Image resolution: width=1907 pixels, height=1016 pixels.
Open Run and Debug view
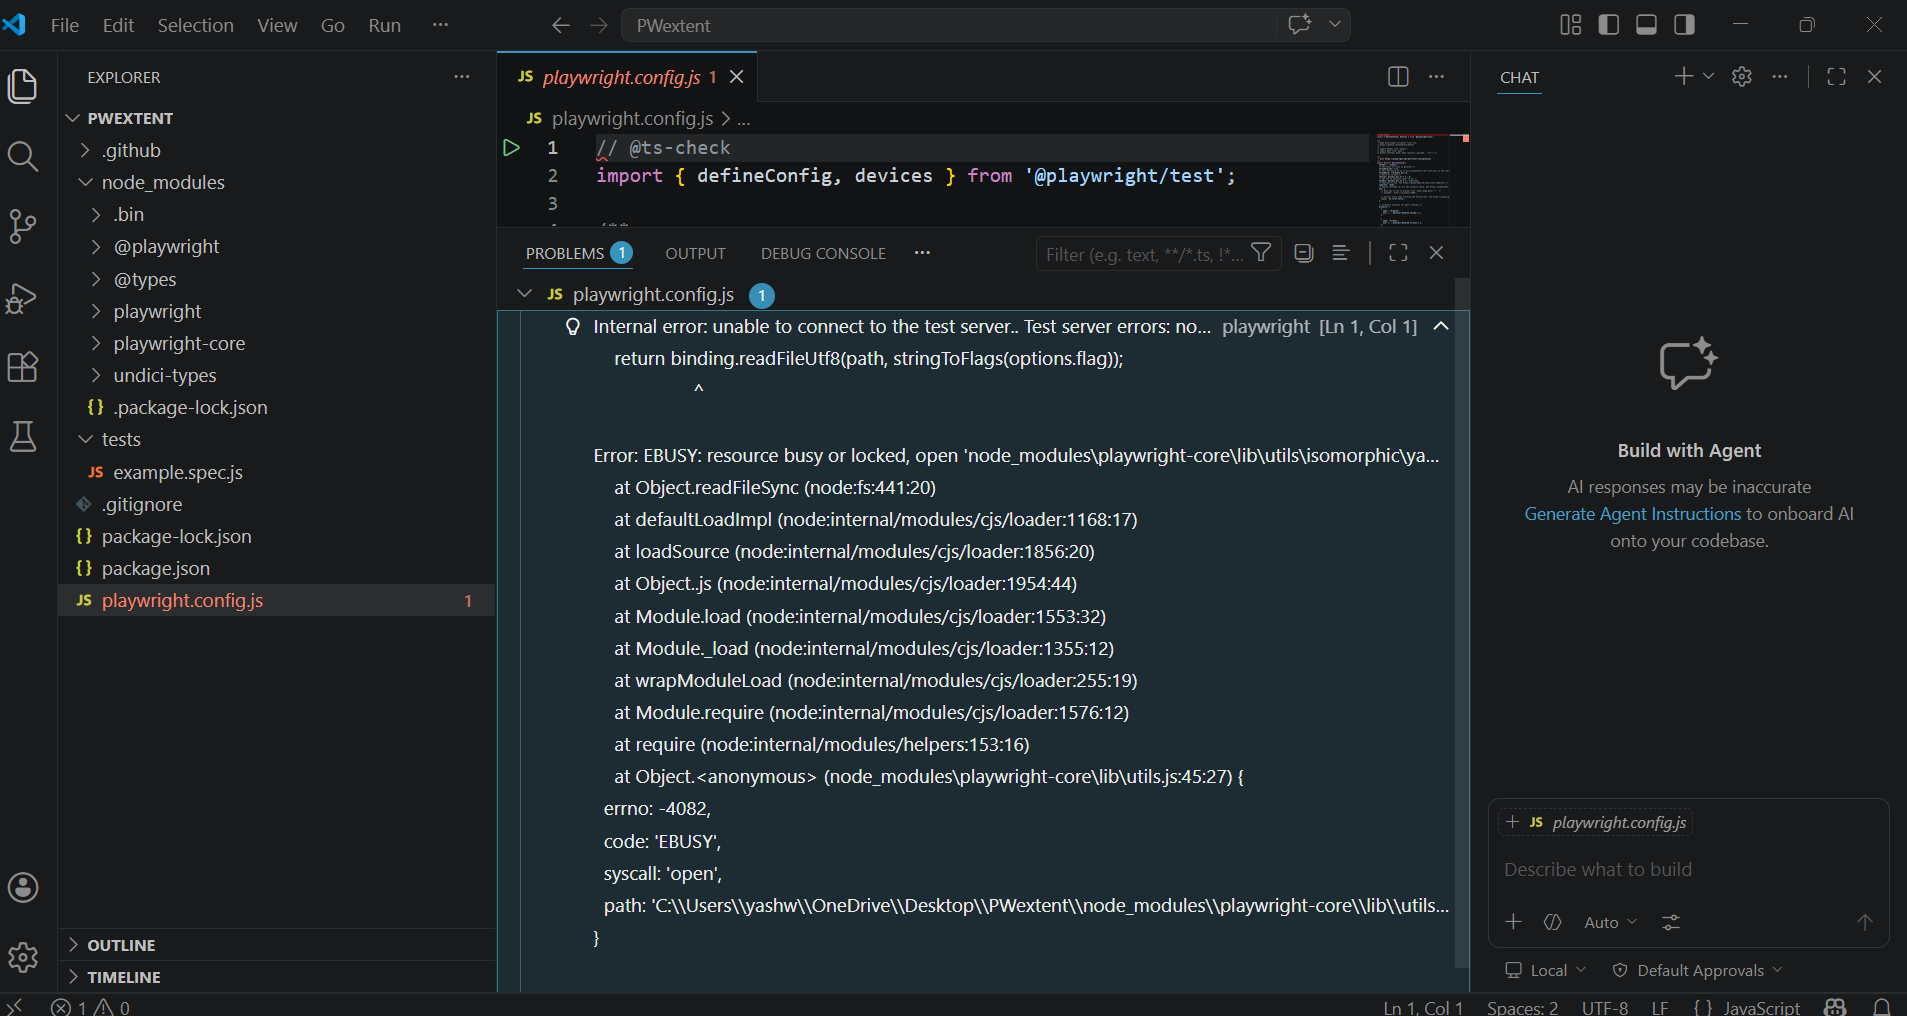pyautogui.click(x=23, y=297)
